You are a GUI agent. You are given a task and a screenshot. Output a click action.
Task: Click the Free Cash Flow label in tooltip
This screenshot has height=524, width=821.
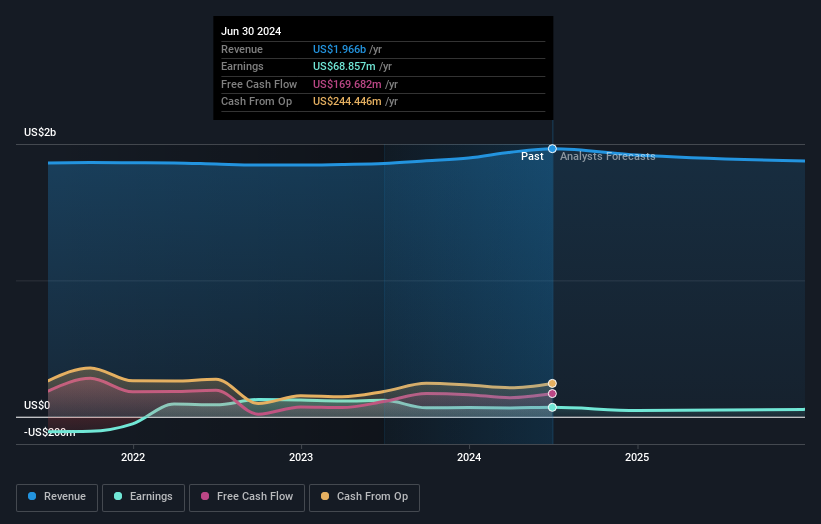coord(259,84)
